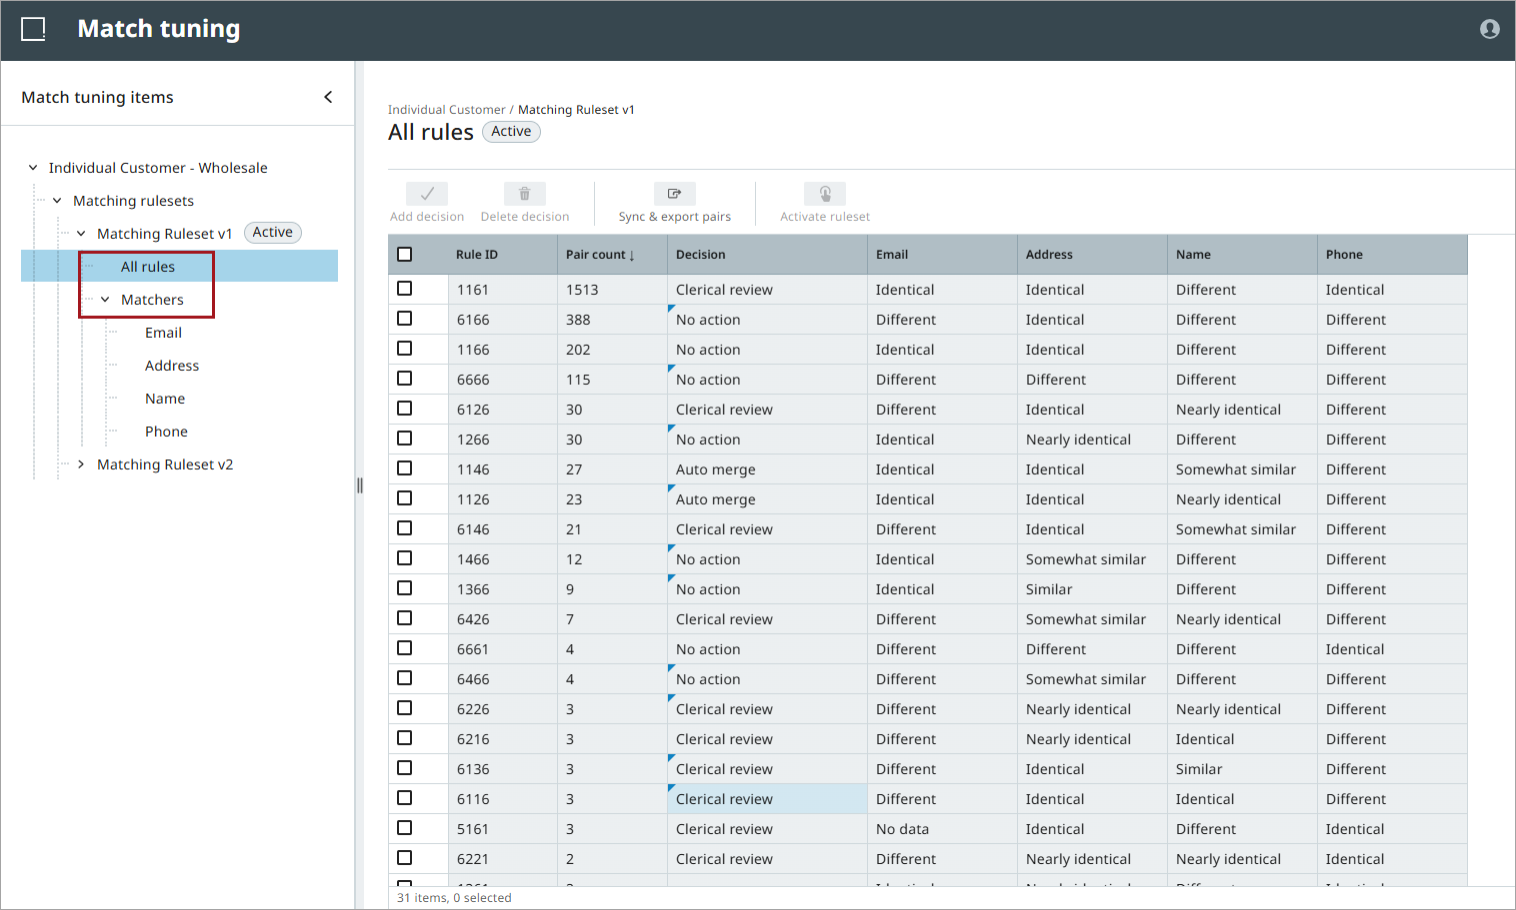
Task: Click the Activate ruleset icon
Action: click(825, 193)
